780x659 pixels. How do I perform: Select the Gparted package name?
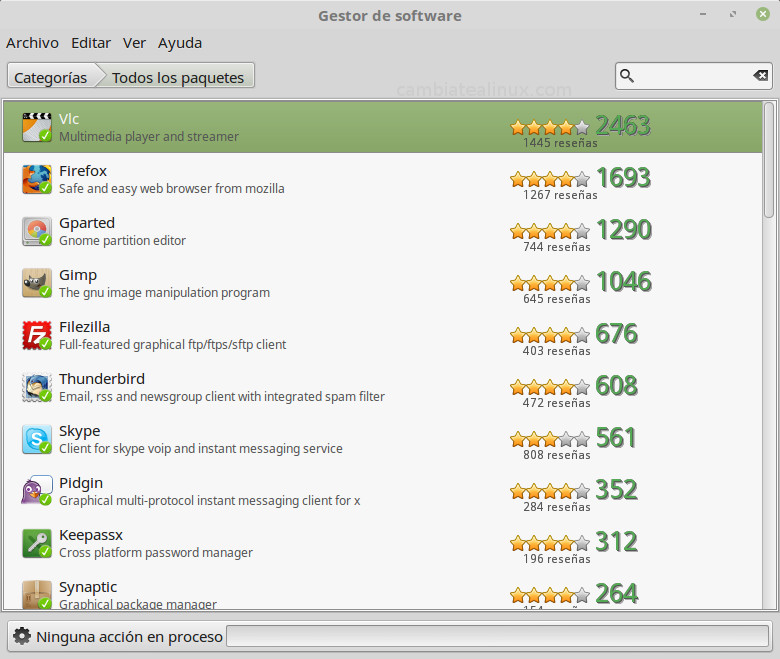[x=87, y=223]
